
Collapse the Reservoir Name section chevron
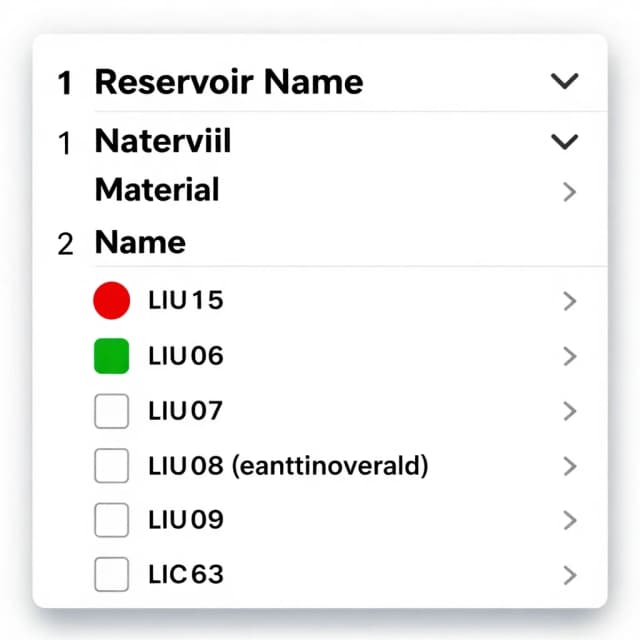point(564,81)
